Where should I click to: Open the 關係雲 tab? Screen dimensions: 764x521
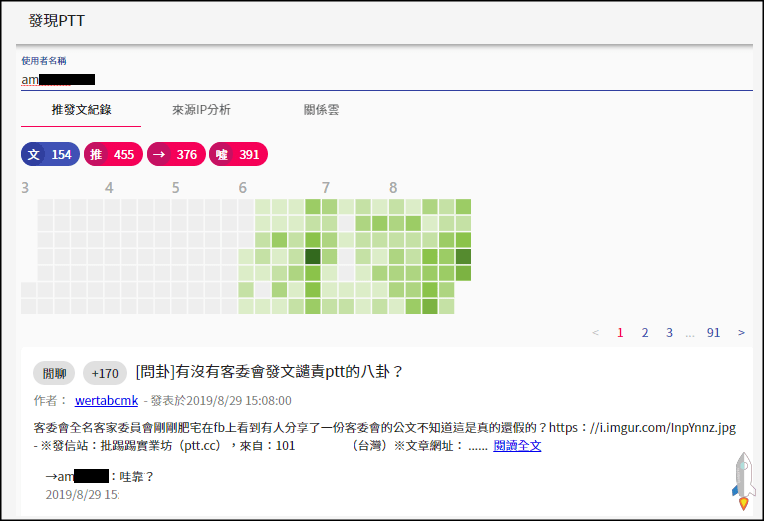(x=321, y=110)
